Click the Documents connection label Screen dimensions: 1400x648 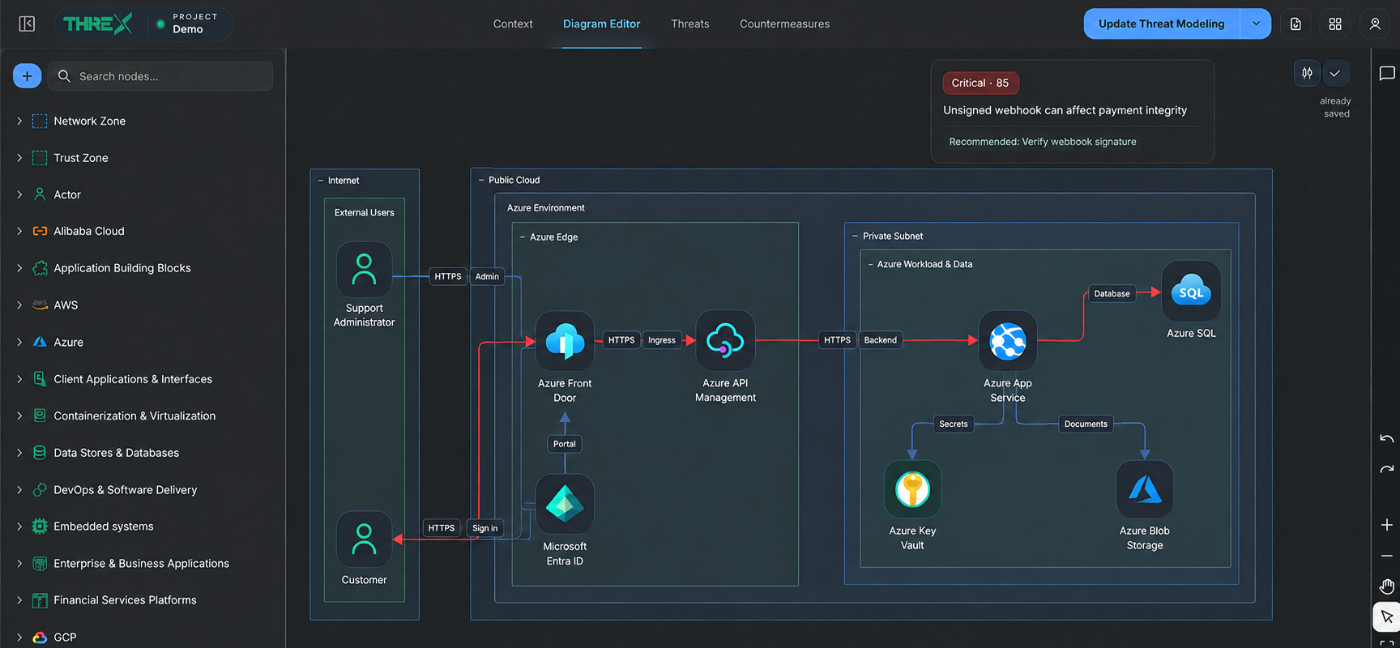tap(1086, 424)
